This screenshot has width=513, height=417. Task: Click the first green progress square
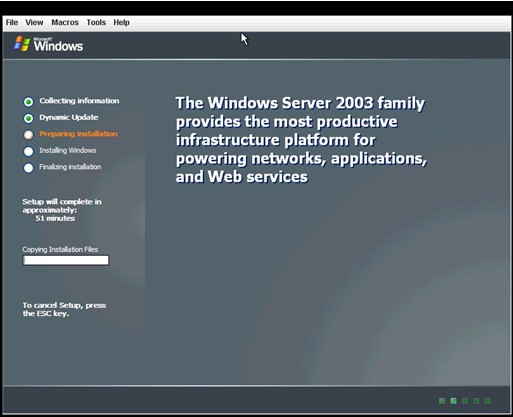442,401
